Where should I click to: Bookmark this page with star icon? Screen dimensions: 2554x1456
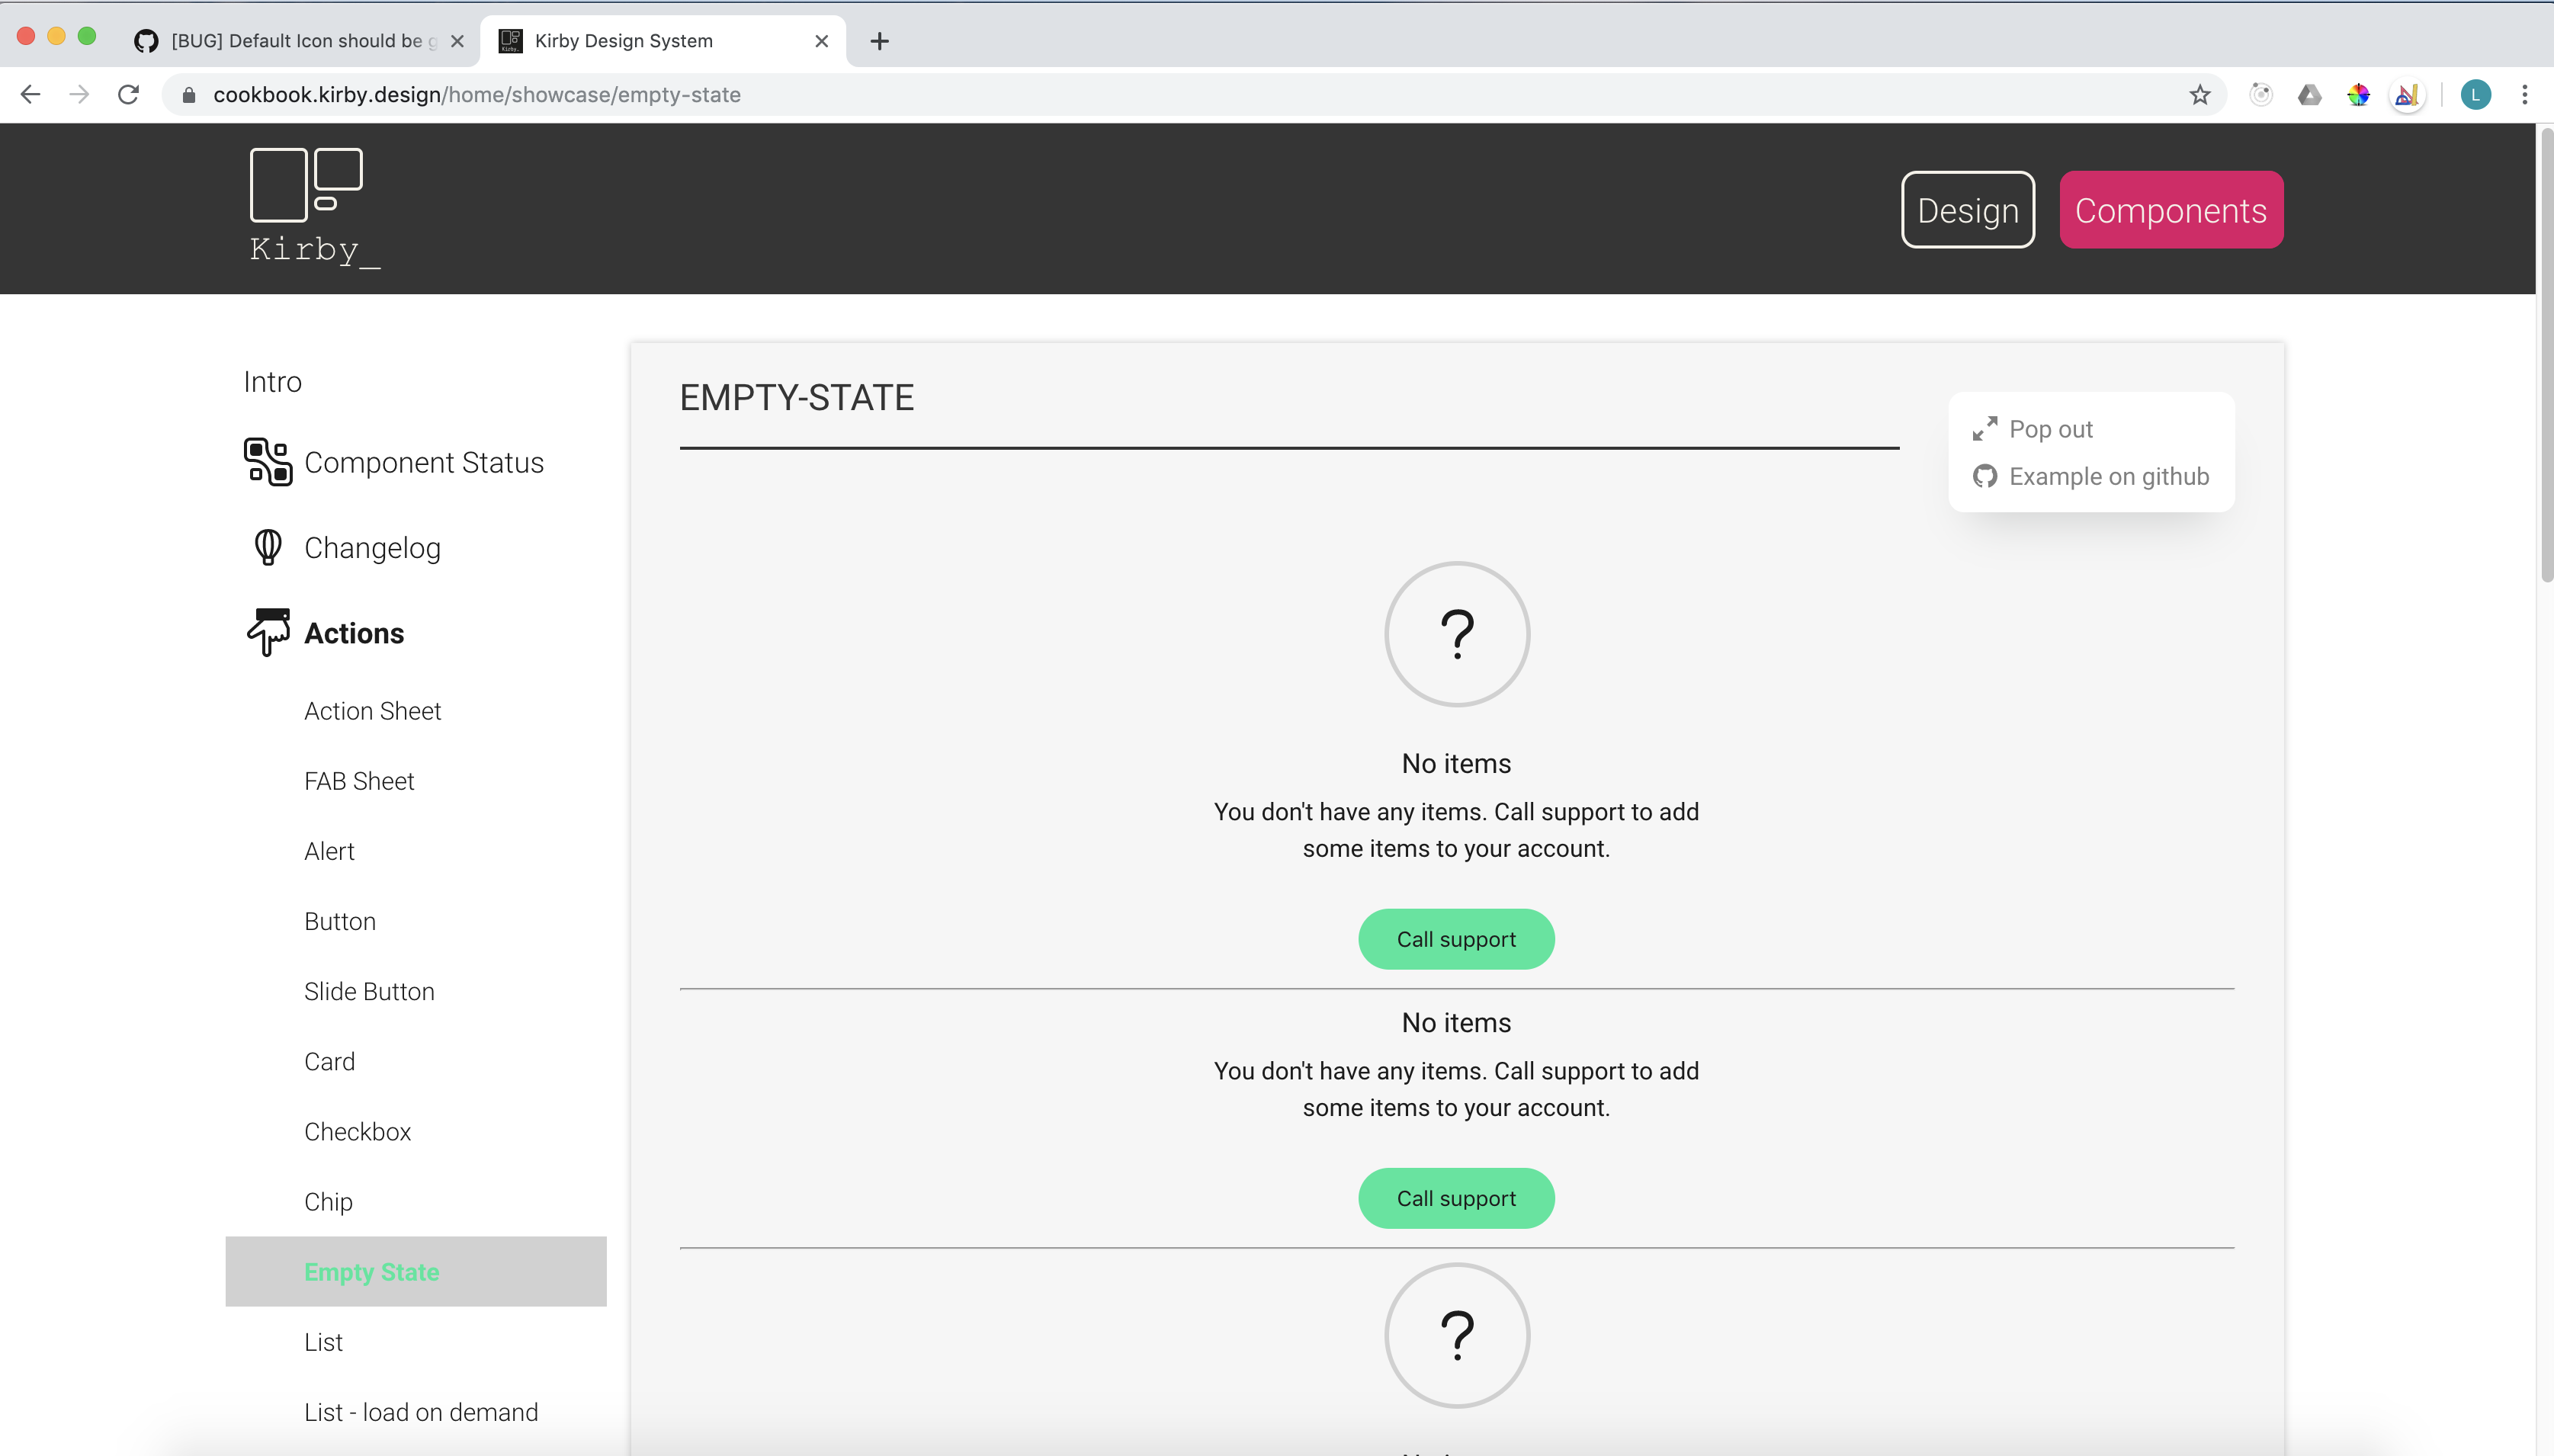(x=2199, y=95)
